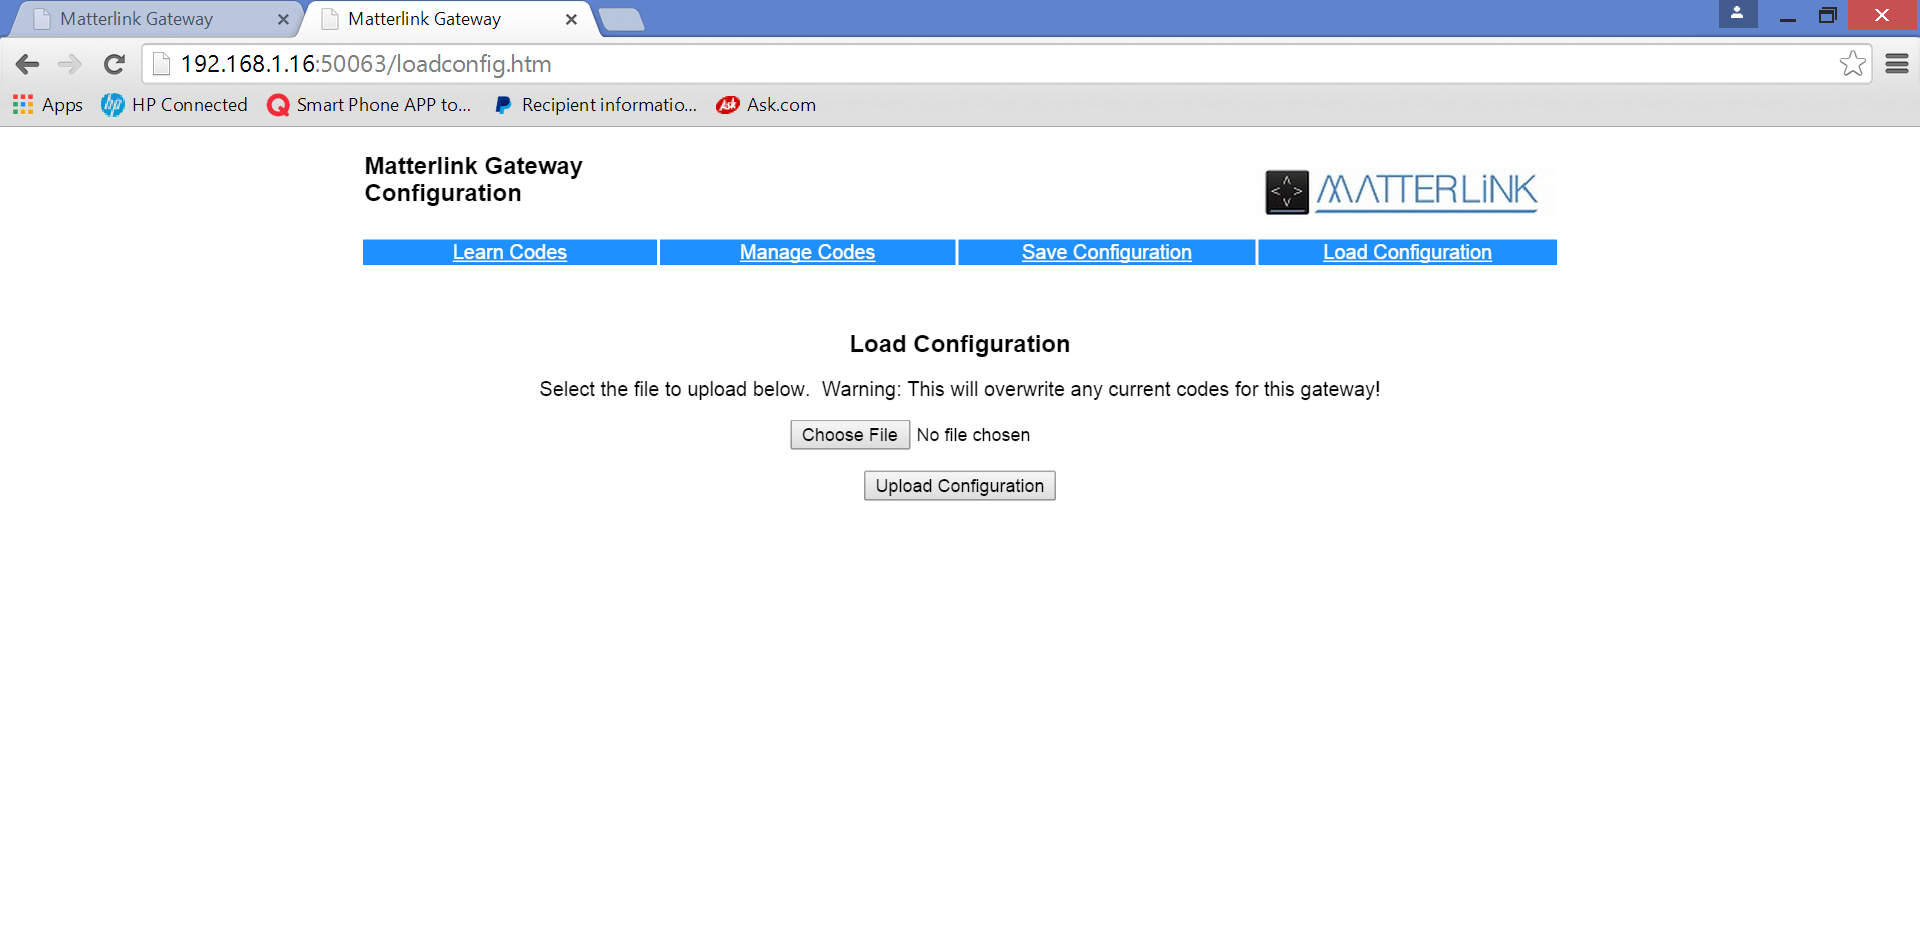Open the Smart Phone APP bookmark
Viewport: 1920px width, 942px height.
pyautogui.click(x=369, y=104)
